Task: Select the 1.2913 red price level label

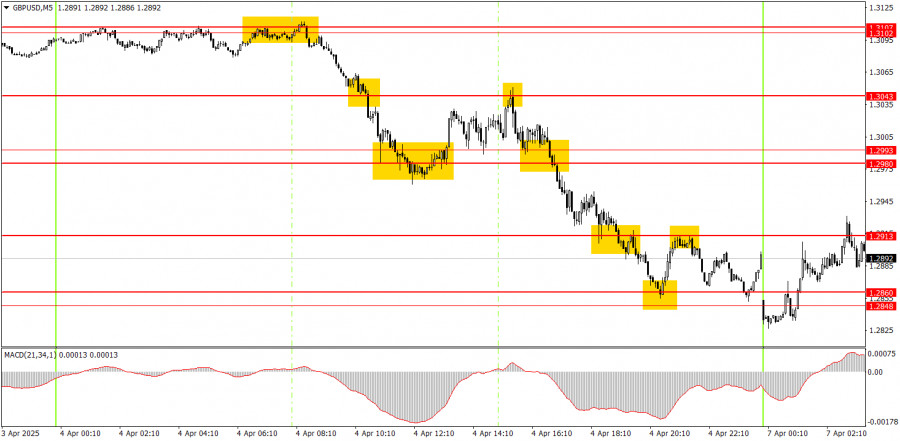Action: [881, 236]
